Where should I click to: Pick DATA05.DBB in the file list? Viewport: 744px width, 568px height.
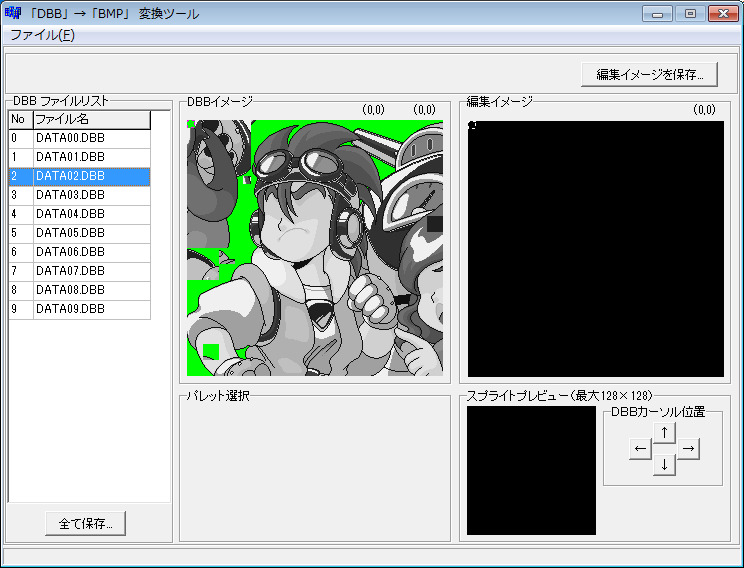click(70, 233)
